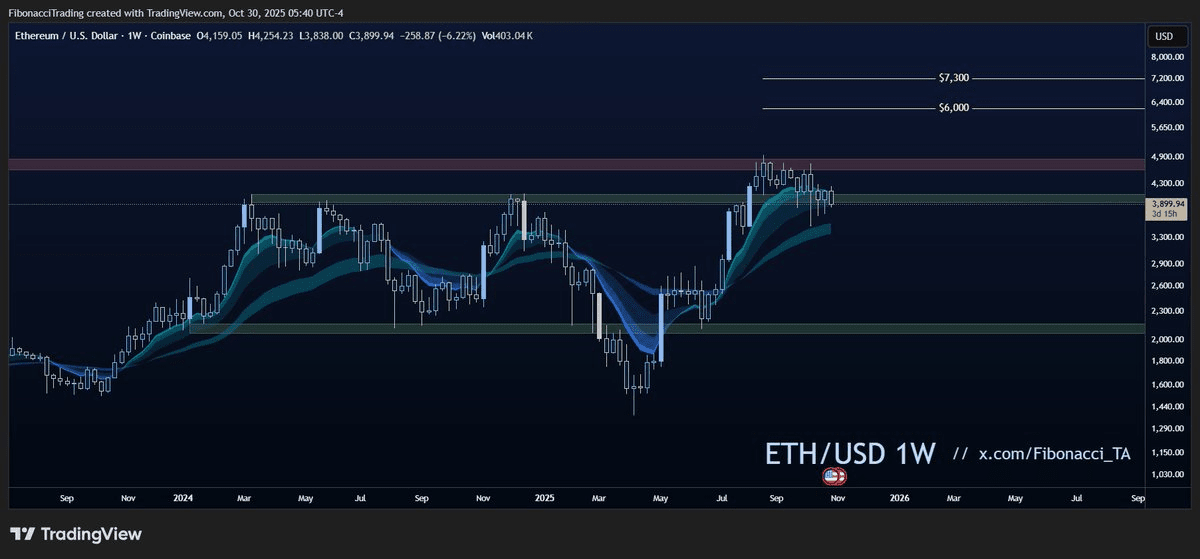Image resolution: width=1200 pixels, height=559 pixels.
Task: Click the x.com/Fibonacci_TA link text
Action: tap(1054, 454)
